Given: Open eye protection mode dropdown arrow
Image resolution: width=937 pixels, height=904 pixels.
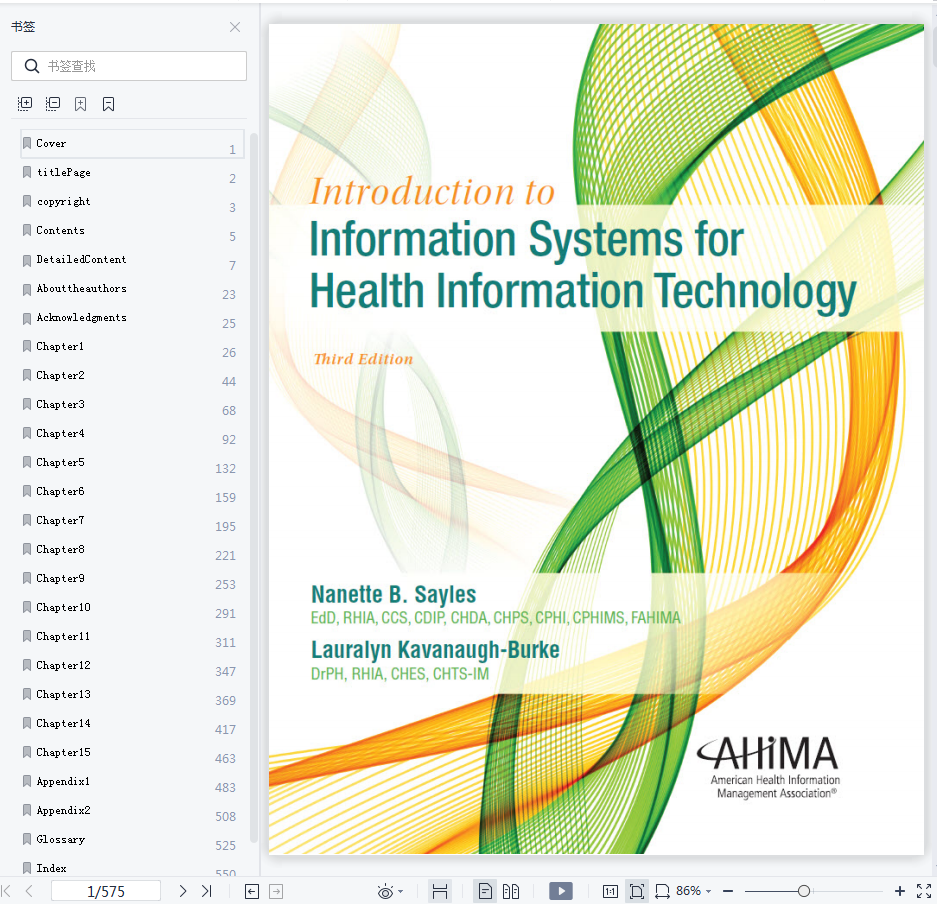Looking at the screenshot, I should [400, 891].
